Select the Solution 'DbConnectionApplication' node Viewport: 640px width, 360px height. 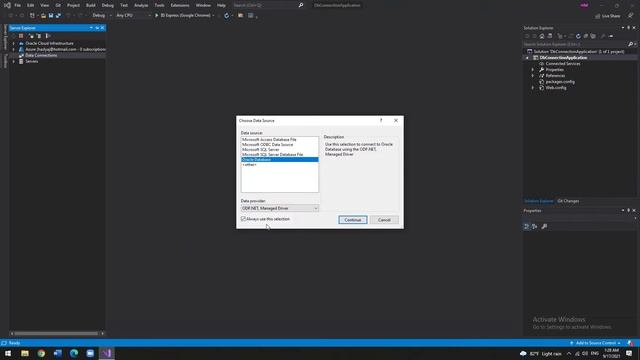coord(579,52)
